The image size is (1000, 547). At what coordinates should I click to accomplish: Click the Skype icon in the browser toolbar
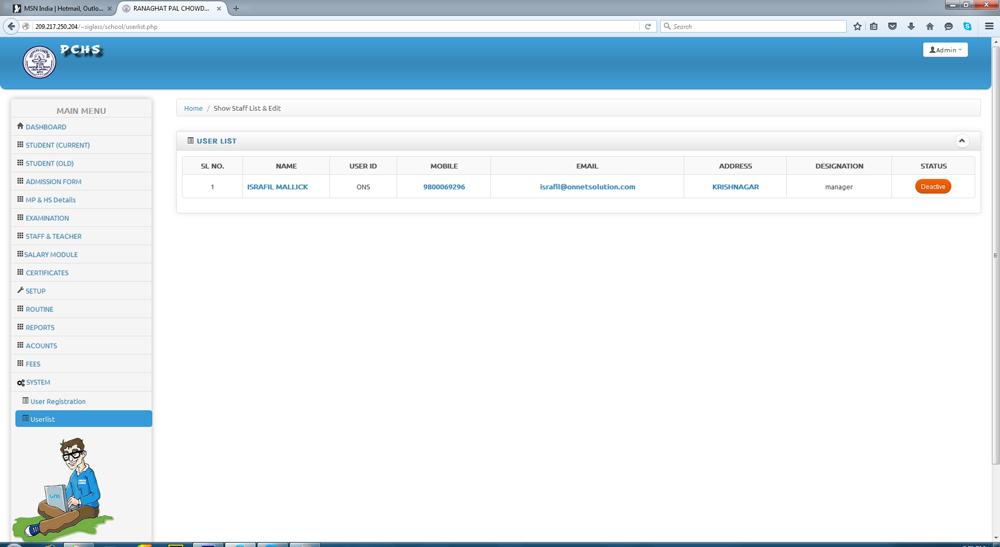click(967, 27)
